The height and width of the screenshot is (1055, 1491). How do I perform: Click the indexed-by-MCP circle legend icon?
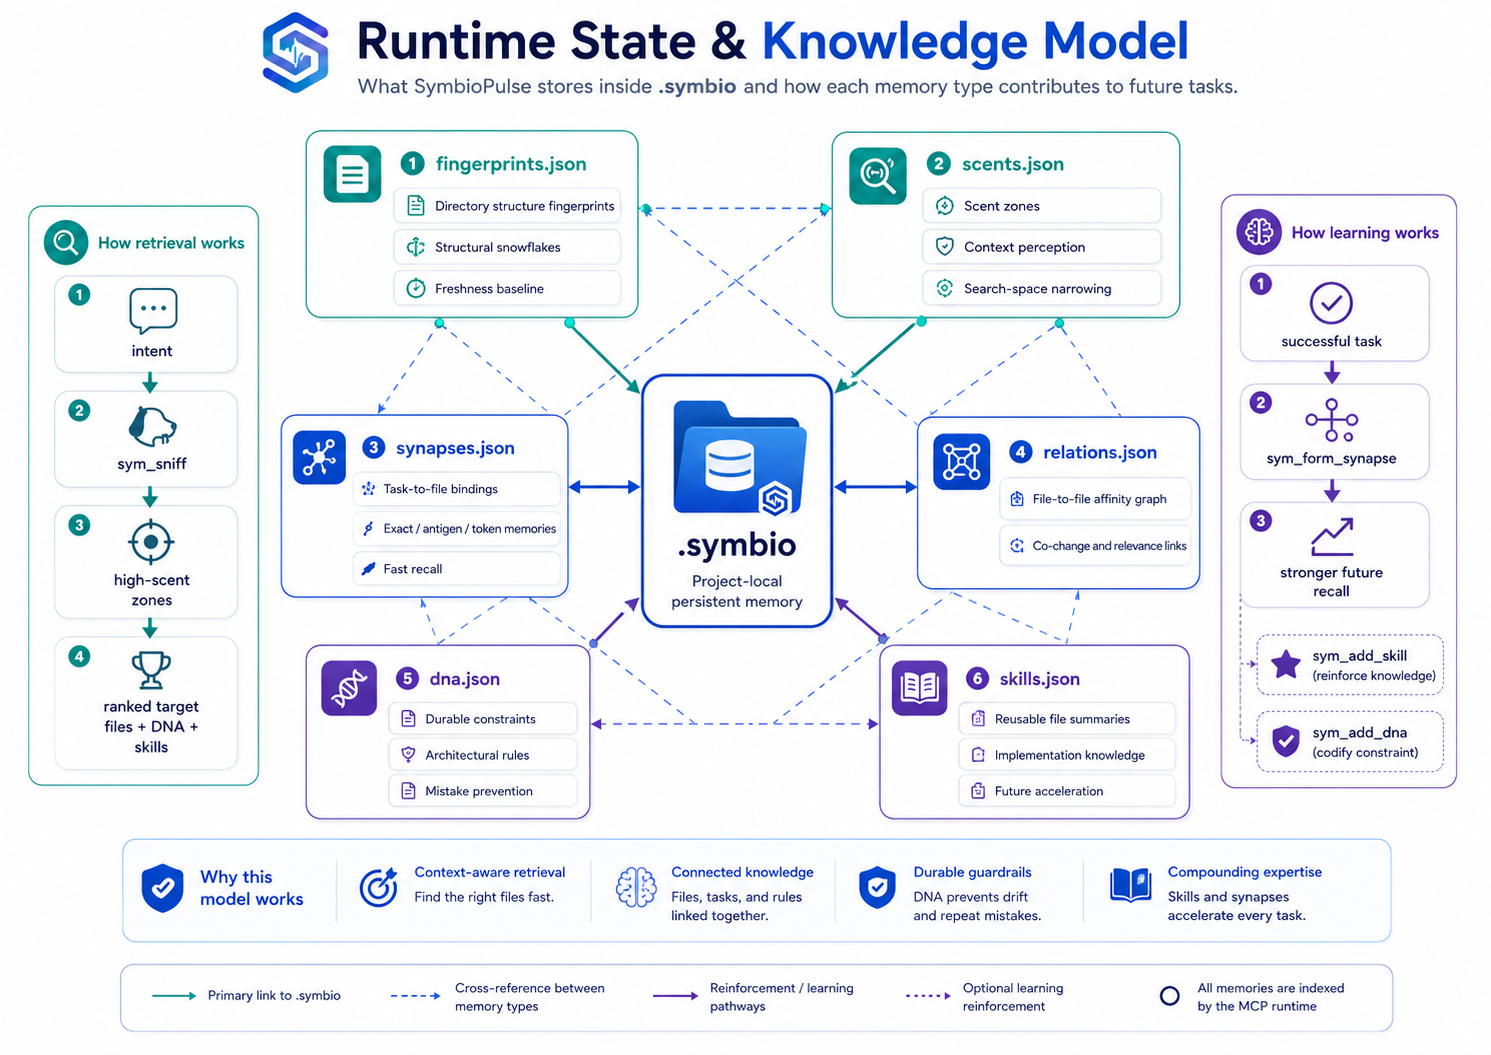click(x=1169, y=996)
